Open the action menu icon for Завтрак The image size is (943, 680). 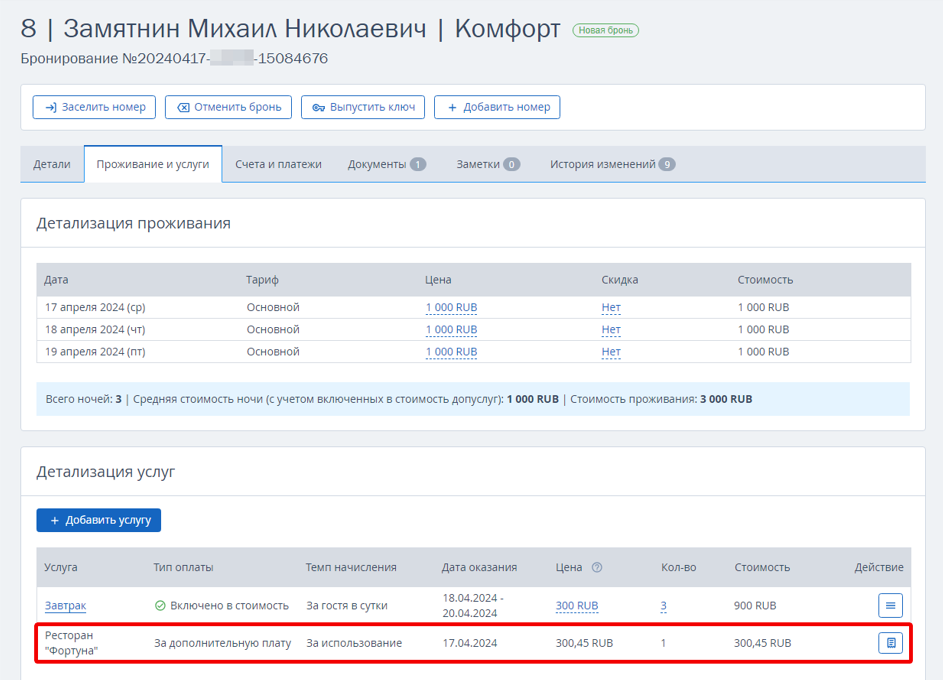tap(890, 605)
